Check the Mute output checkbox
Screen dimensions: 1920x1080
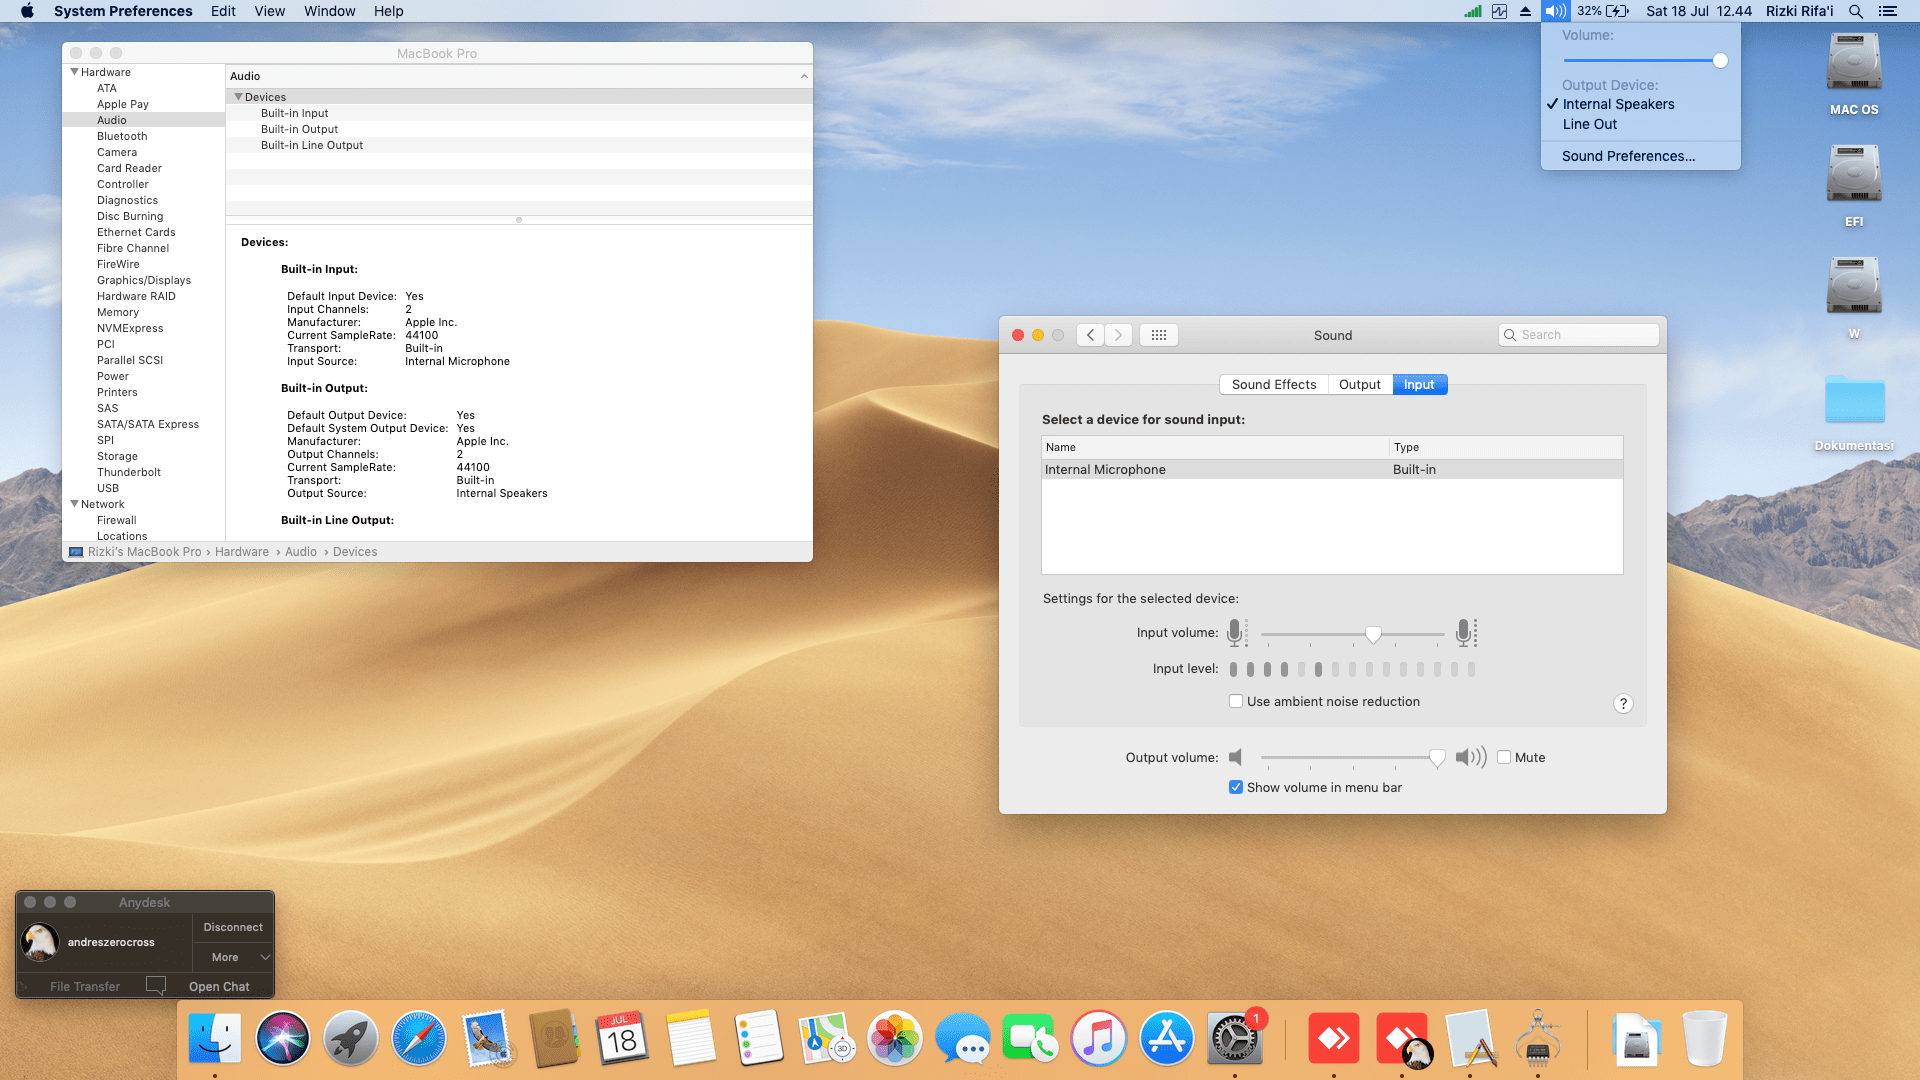point(1504,758)
